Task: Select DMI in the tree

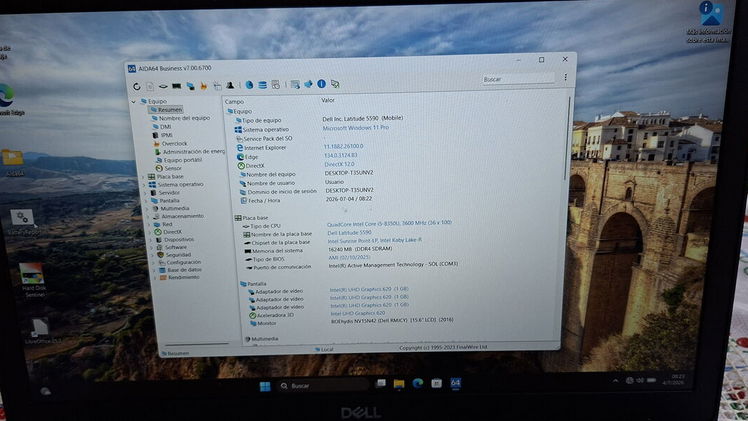Action: click(x=162, y=126)
